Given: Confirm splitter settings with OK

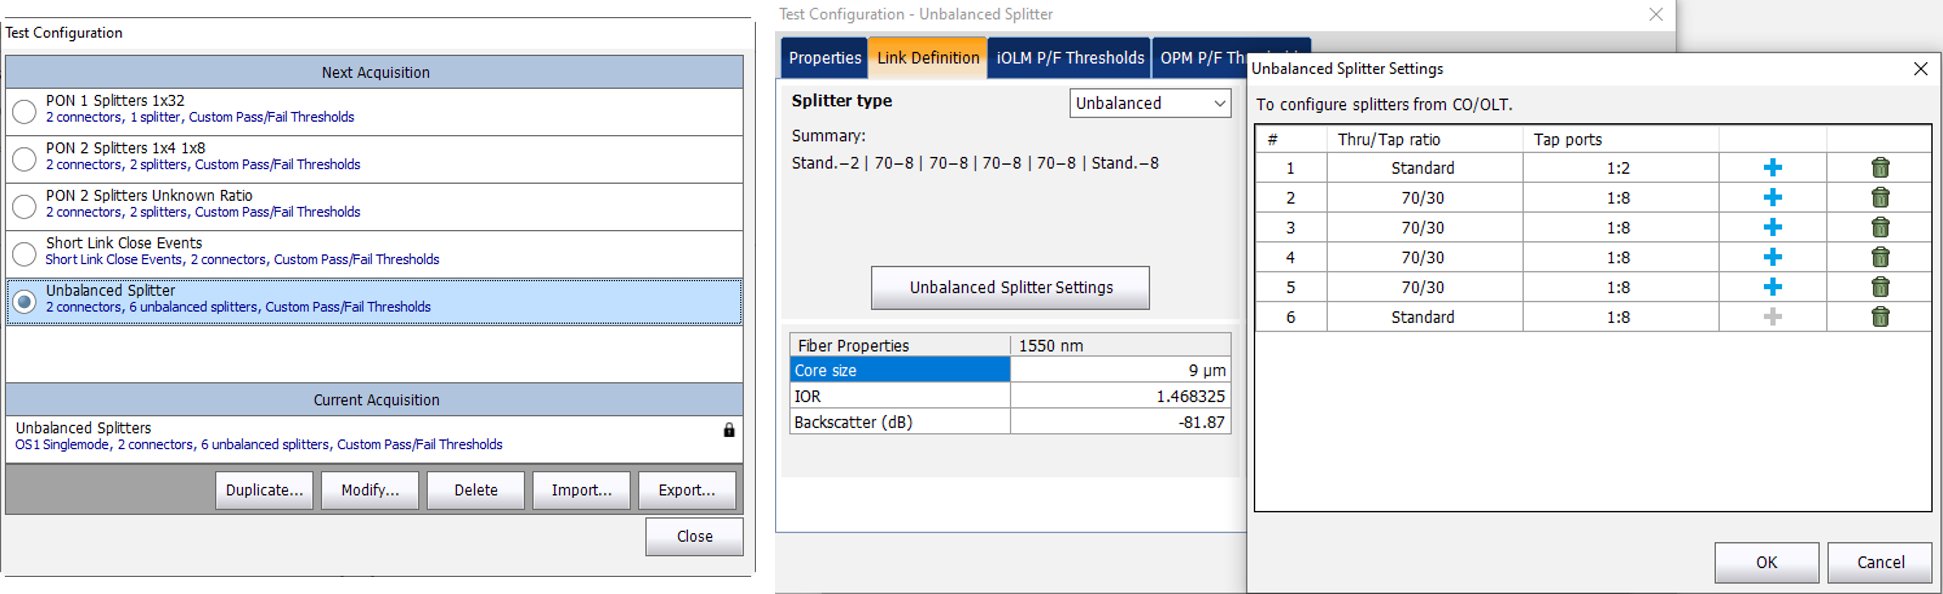Looking at the screenshot, I should coord(1767,563).
